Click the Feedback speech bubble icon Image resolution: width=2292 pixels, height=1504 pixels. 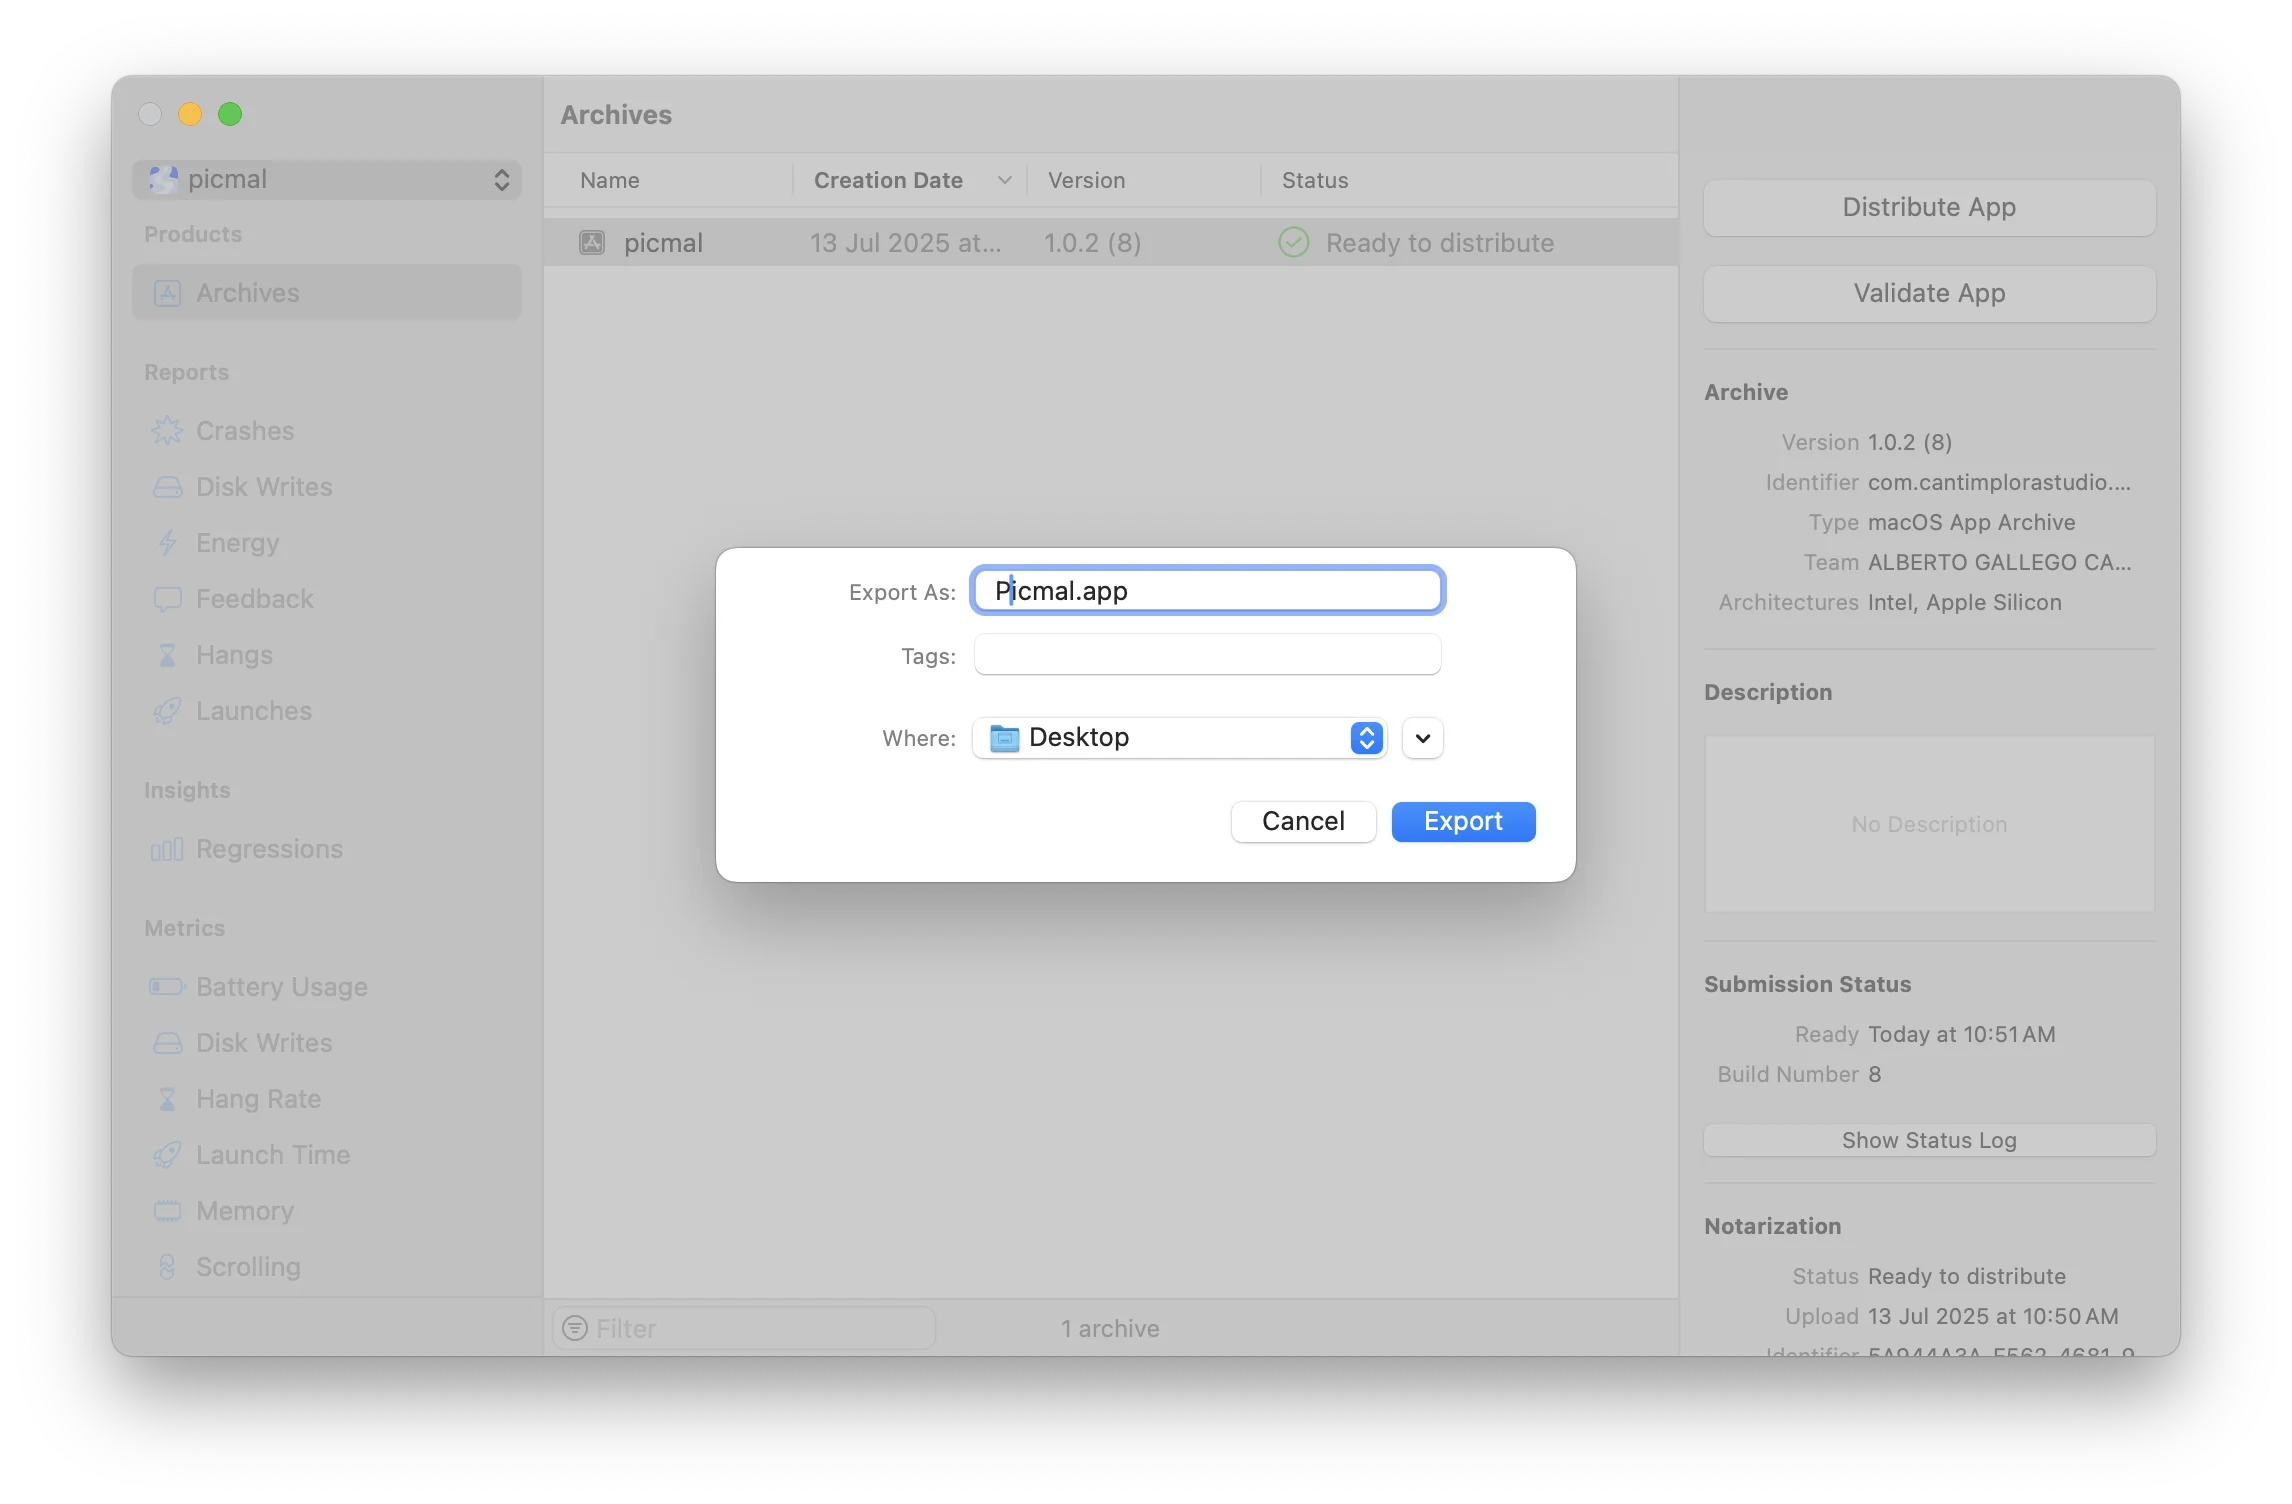167,599
